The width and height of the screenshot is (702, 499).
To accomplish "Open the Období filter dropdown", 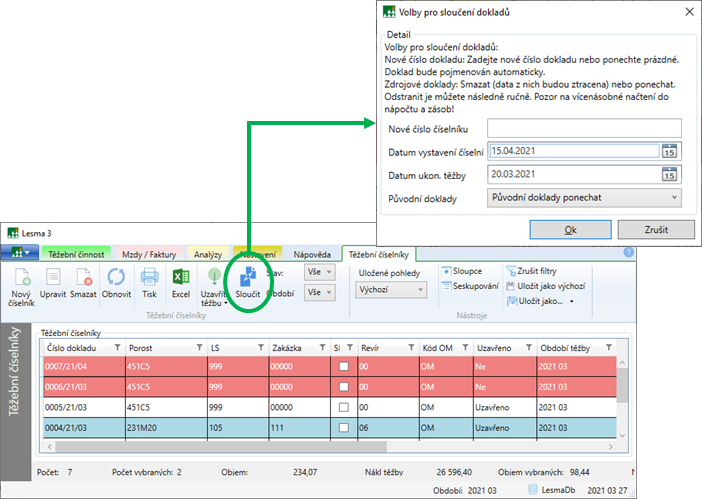I will point(320,292).
